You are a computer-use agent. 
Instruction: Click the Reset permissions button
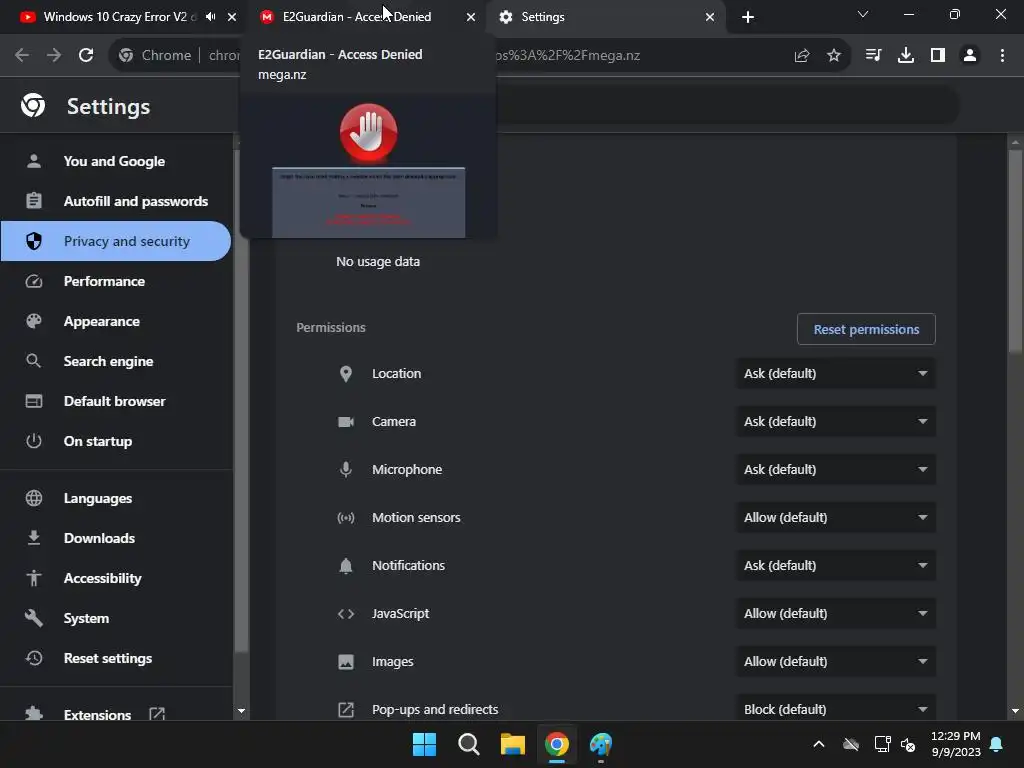(866, 329)
